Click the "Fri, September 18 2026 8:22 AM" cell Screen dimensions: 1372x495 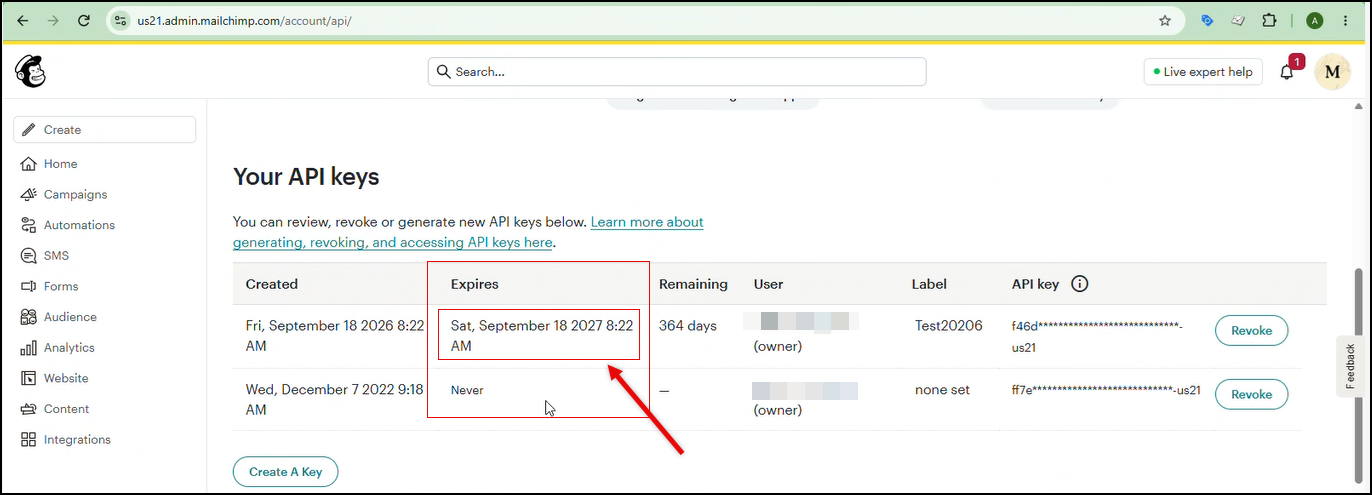[x=335, y=336]
